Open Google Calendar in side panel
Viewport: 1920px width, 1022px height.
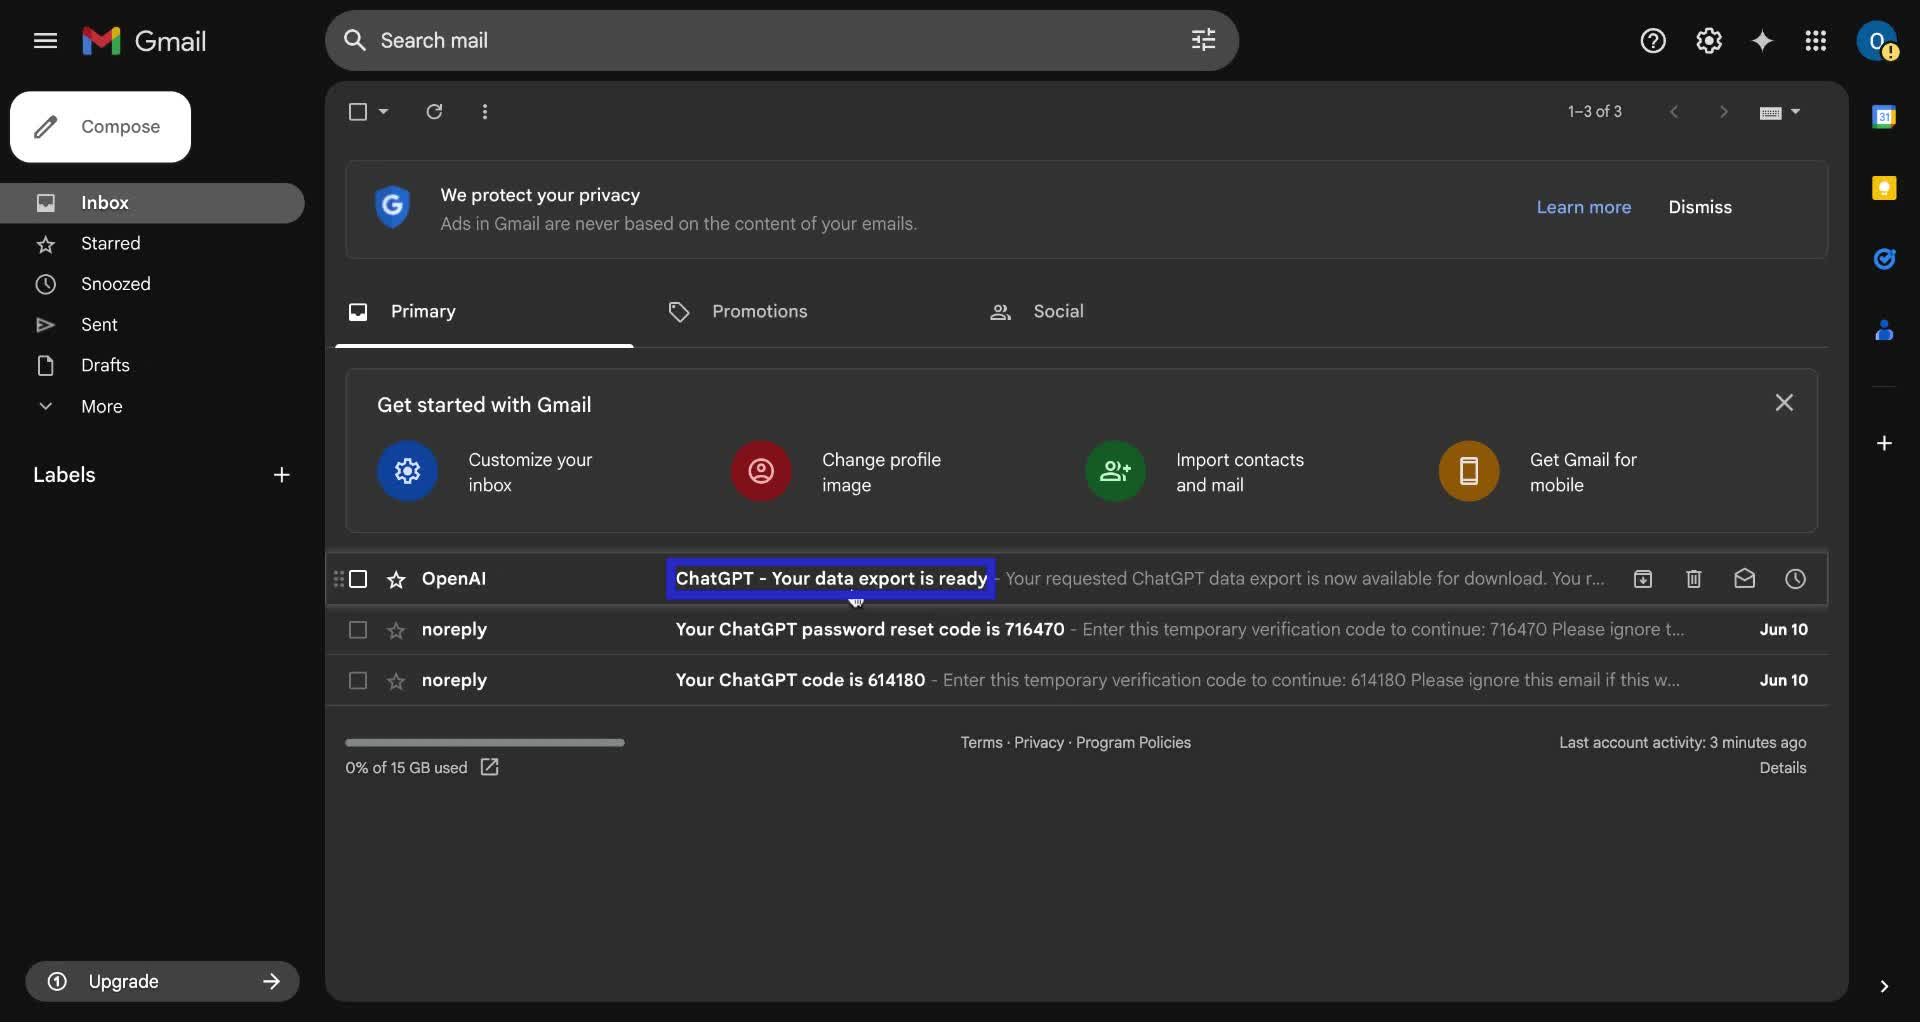click(1886, 116)
